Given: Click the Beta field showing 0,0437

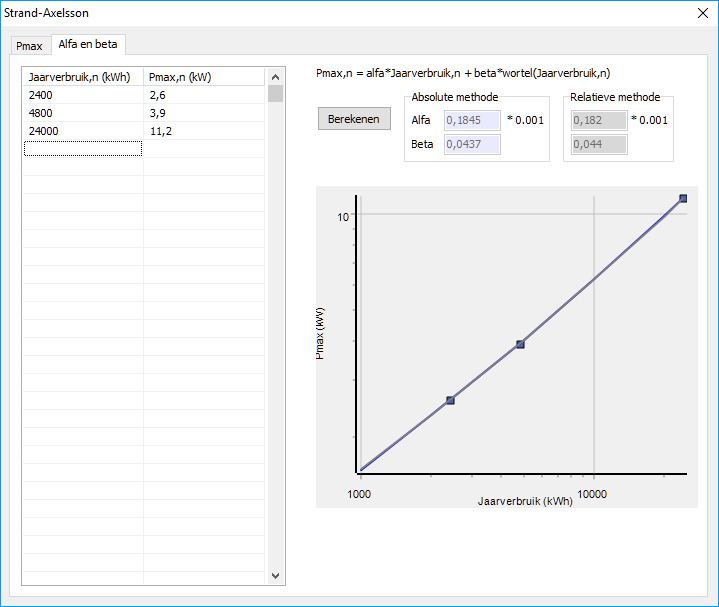Looking at the screenshot, I should click(471, 144).
